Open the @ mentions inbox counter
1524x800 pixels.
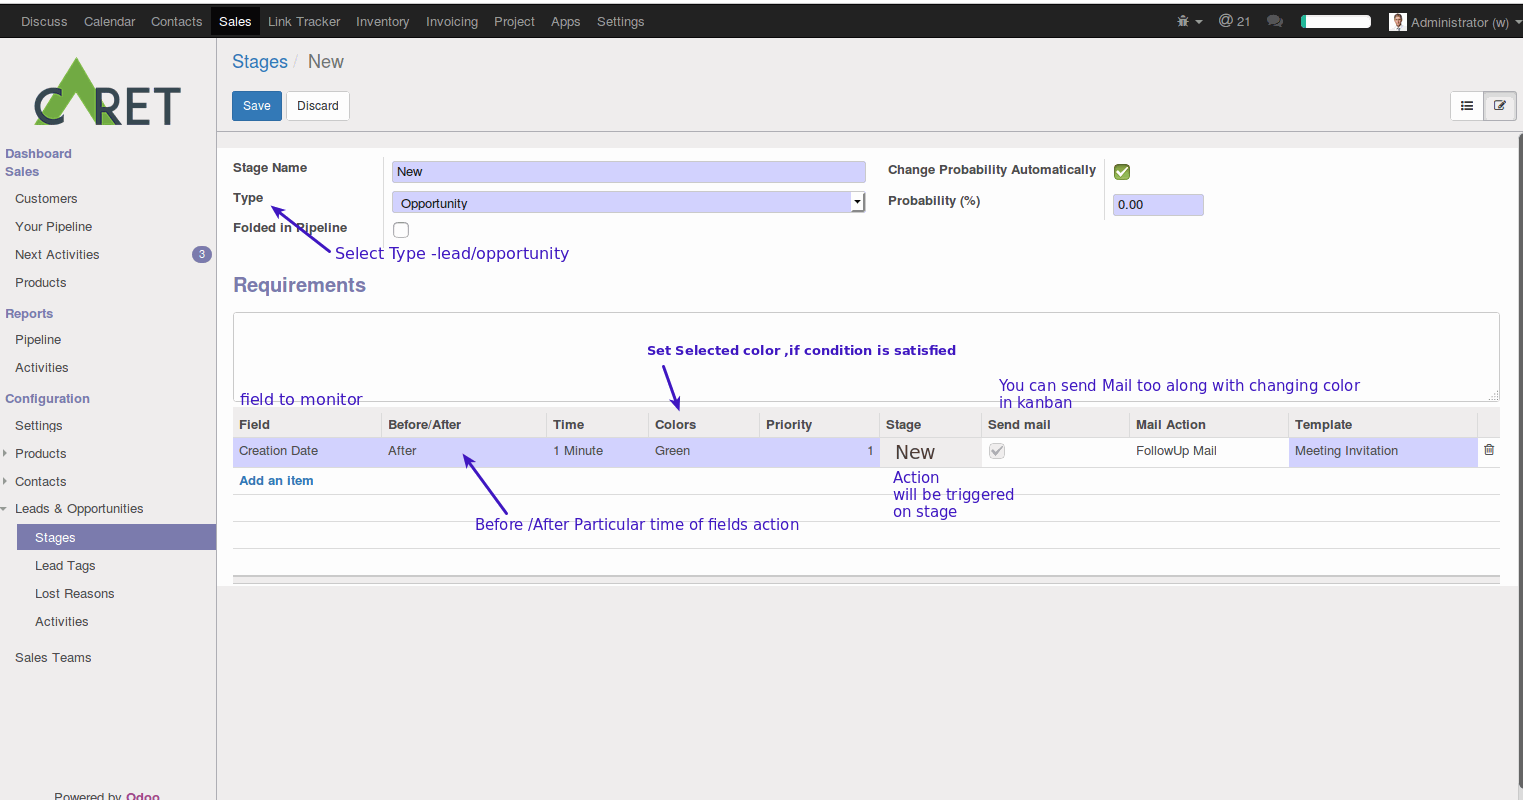(x=1234, y=21)
